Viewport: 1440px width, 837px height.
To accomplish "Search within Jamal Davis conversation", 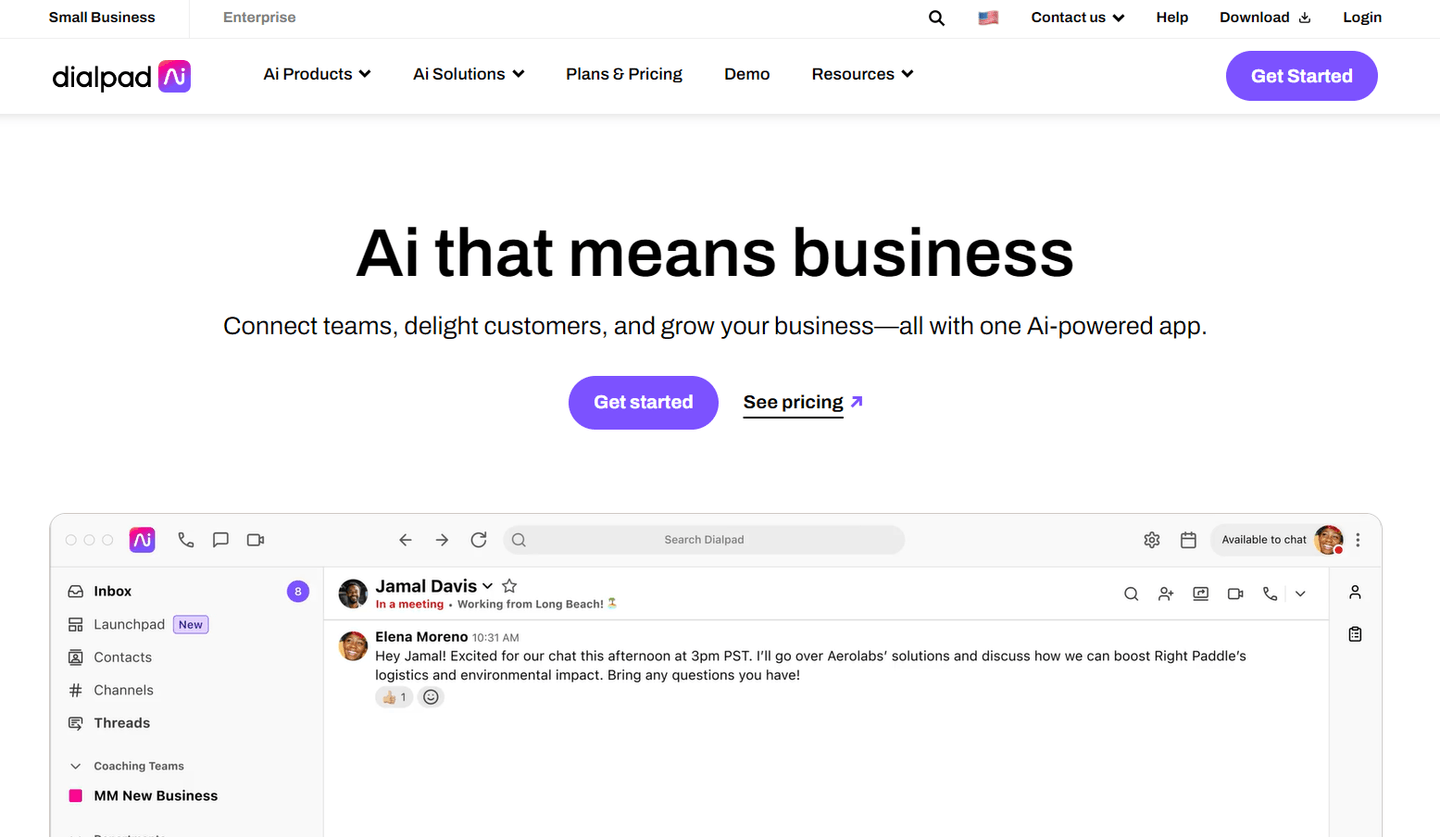I will tap(1131, 594).
